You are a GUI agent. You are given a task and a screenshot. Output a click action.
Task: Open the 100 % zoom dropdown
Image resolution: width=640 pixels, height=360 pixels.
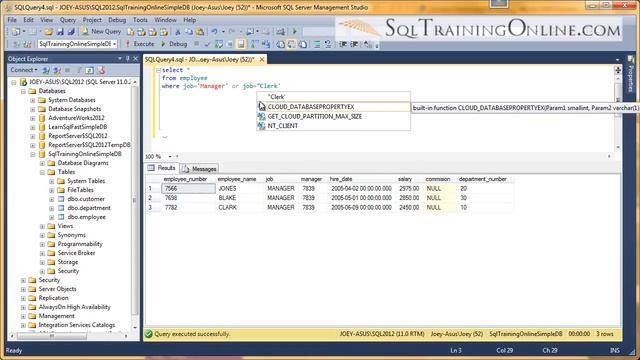[170, 156]
